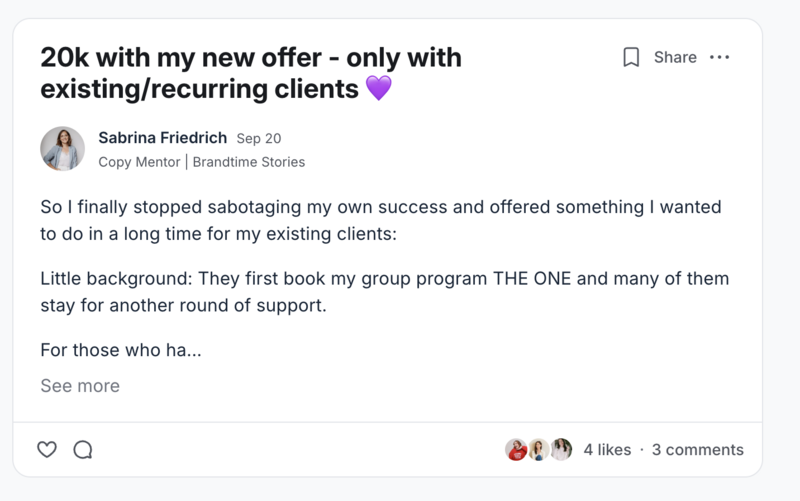
Task: Expand the post with See more
Action: tap(80, 386)
